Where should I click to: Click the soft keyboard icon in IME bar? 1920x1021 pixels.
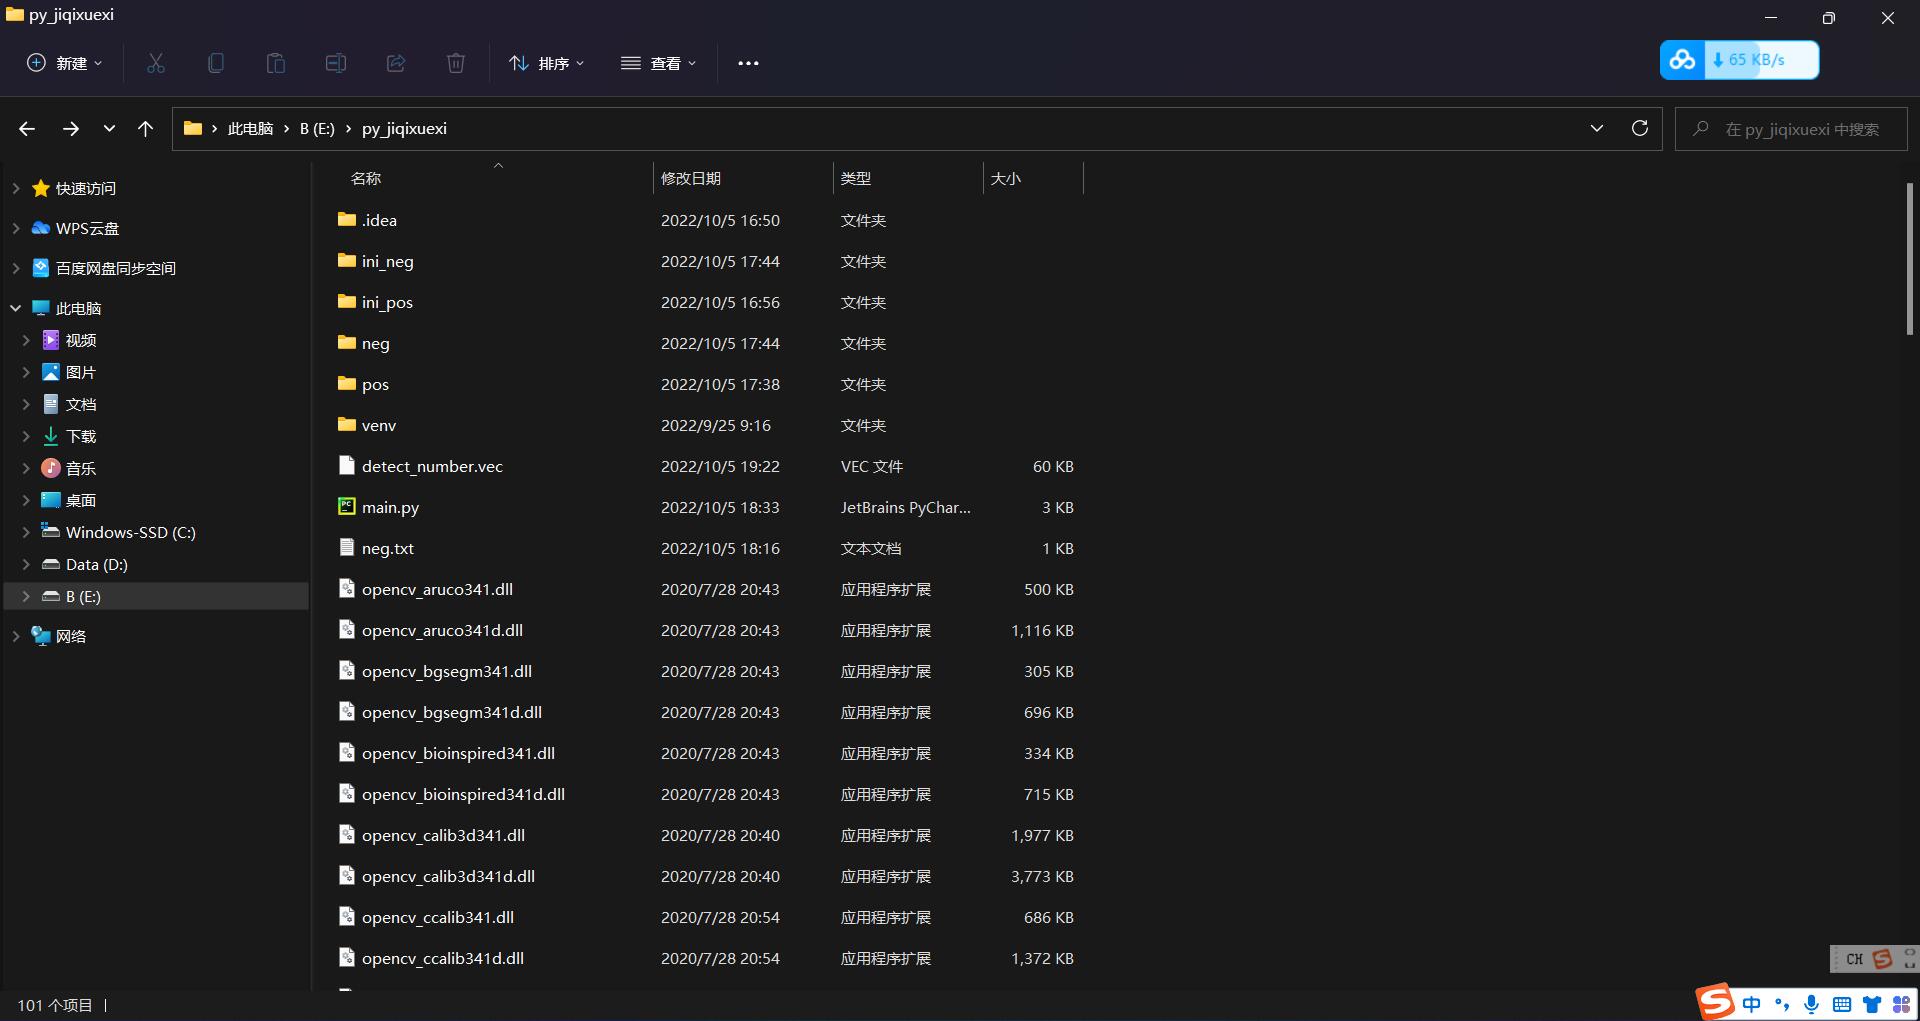pos(1842,1004)
